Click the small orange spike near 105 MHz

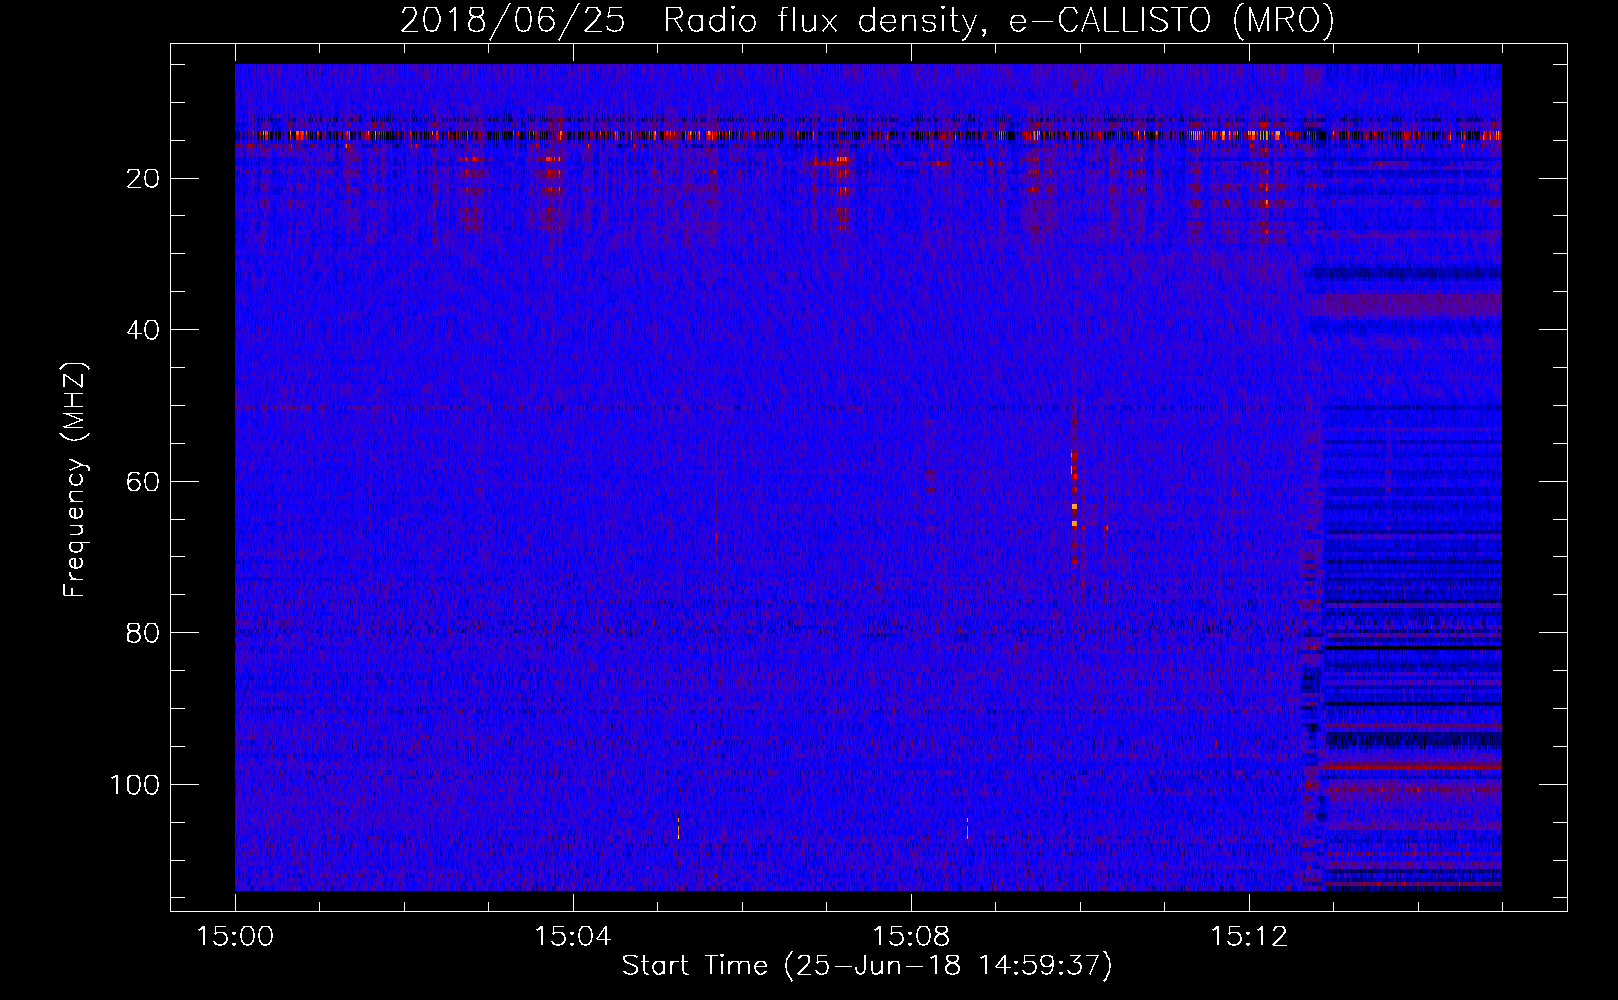(678, 827)
